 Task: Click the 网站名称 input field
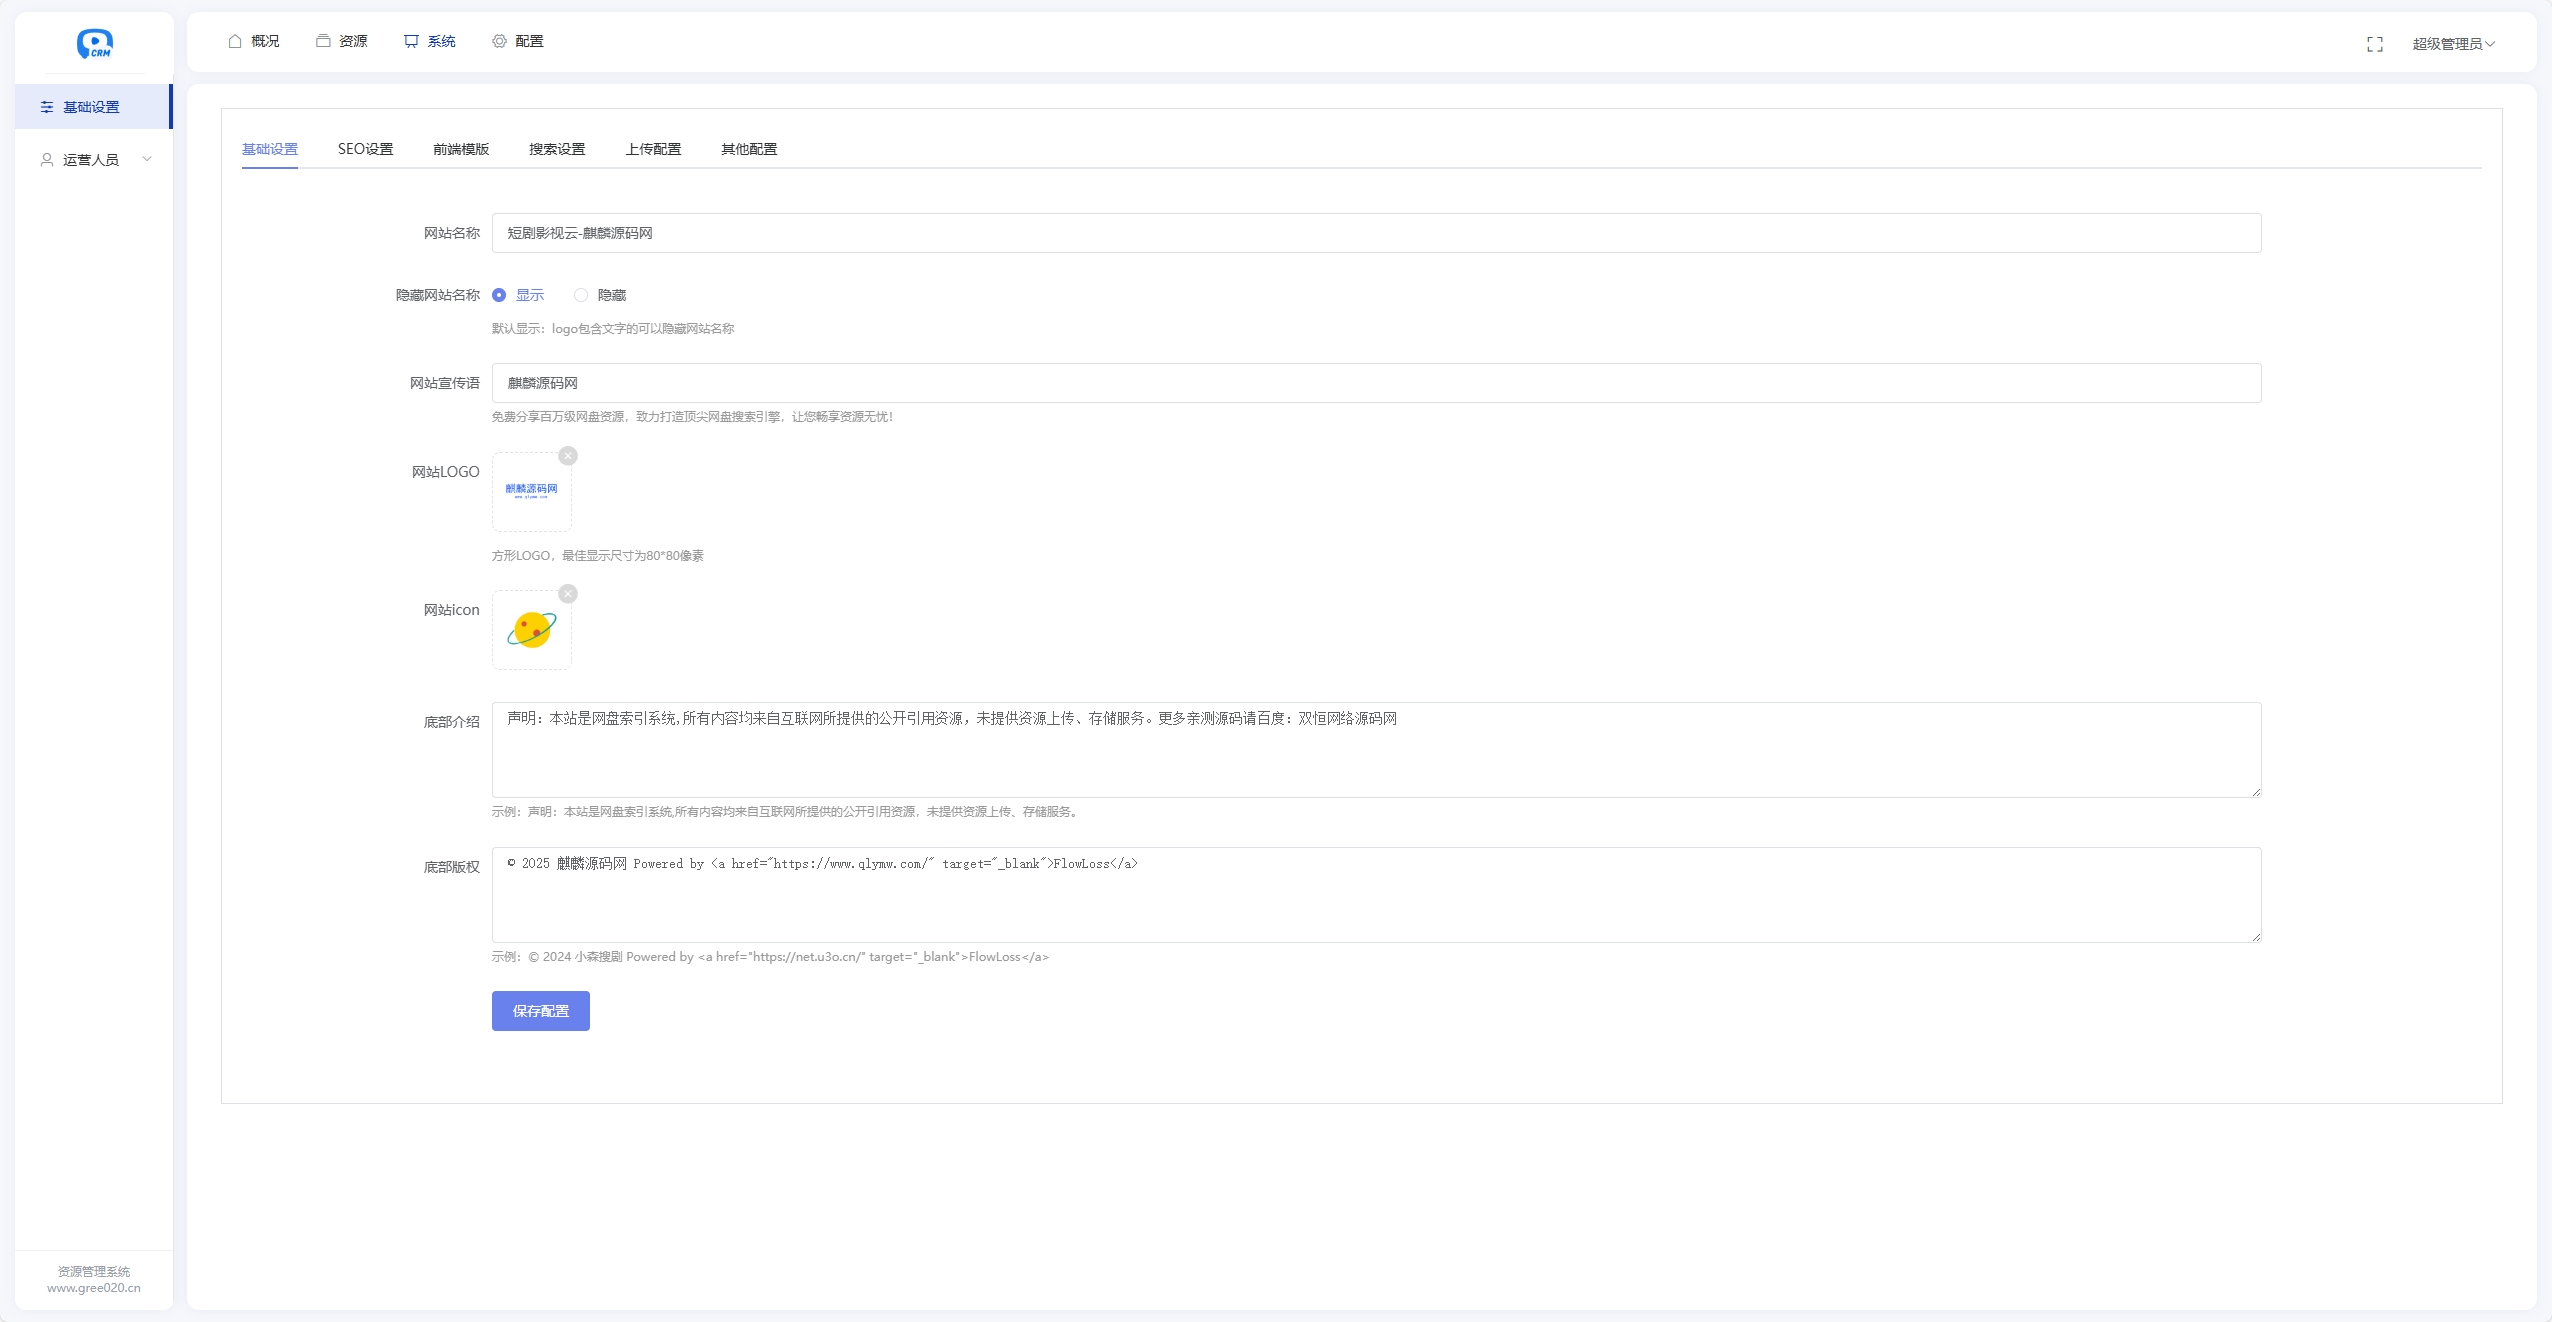pyautogui.click(x=1376, y=233)
